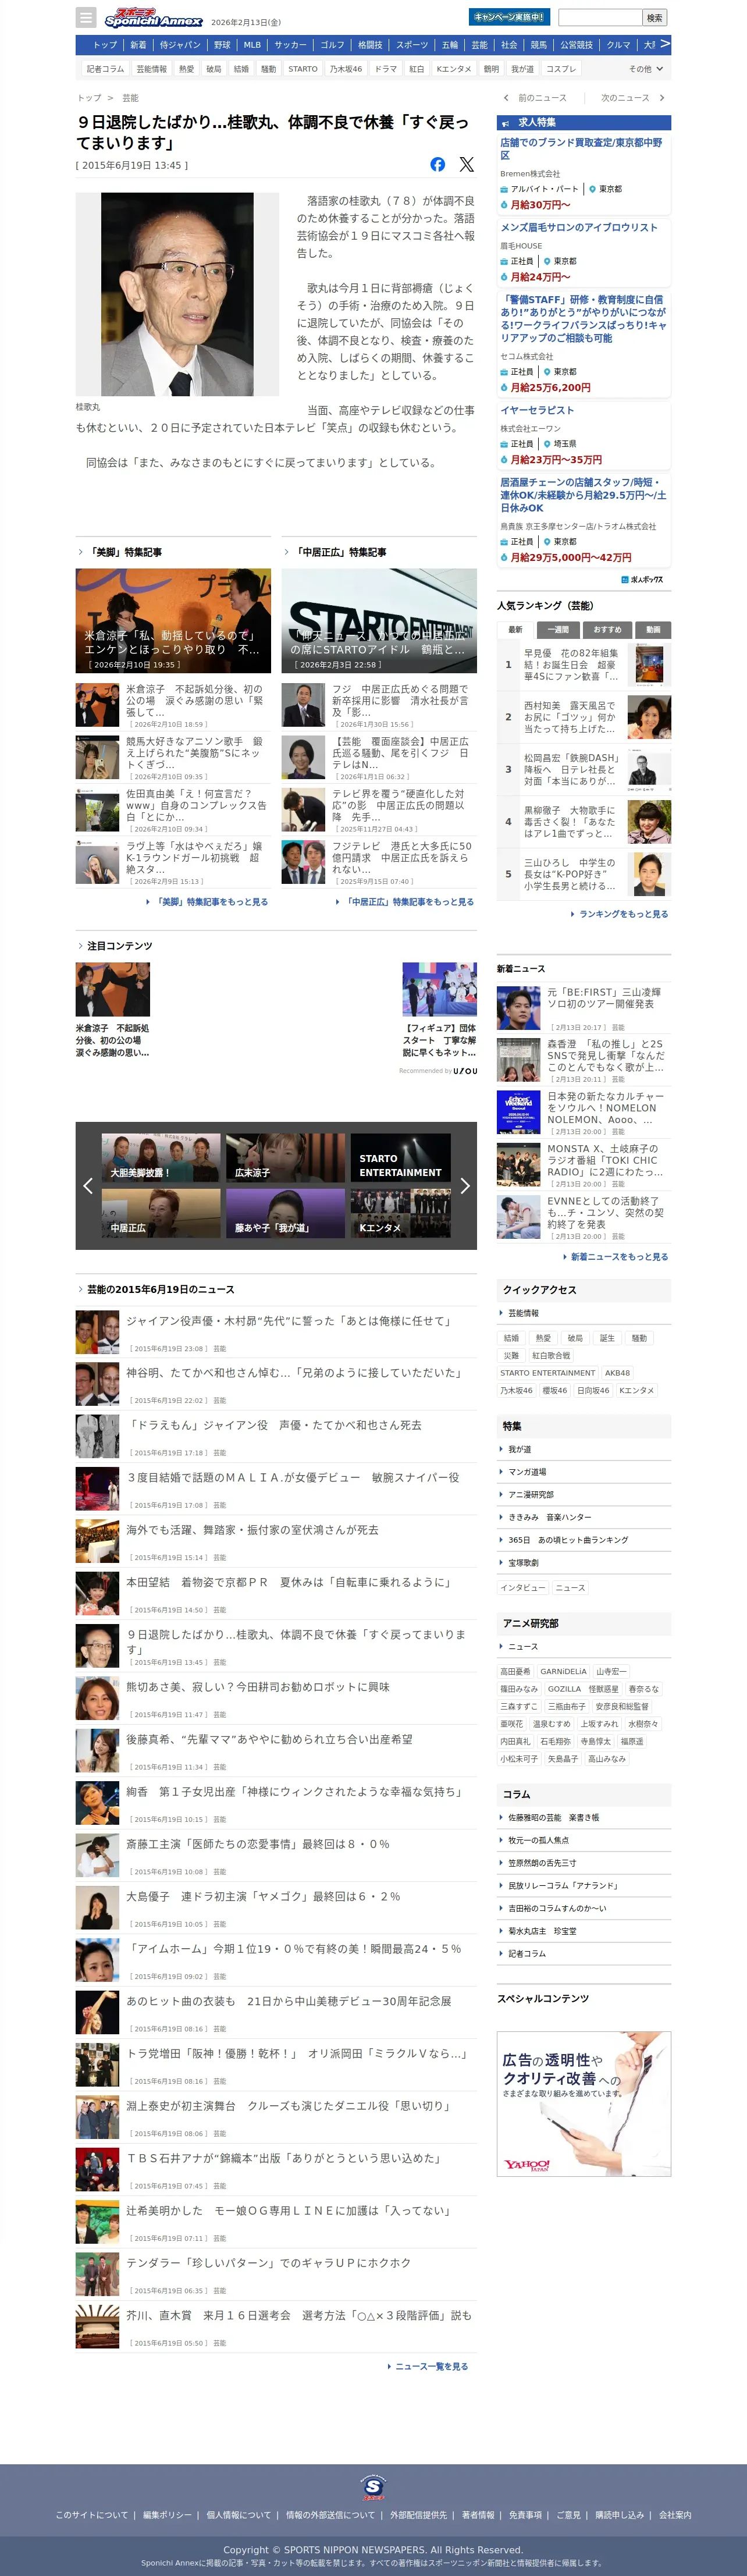Screen dimensions: 747x2576
Task: Select the 結婚 quick access tag
Action: tap(512, 1338)
